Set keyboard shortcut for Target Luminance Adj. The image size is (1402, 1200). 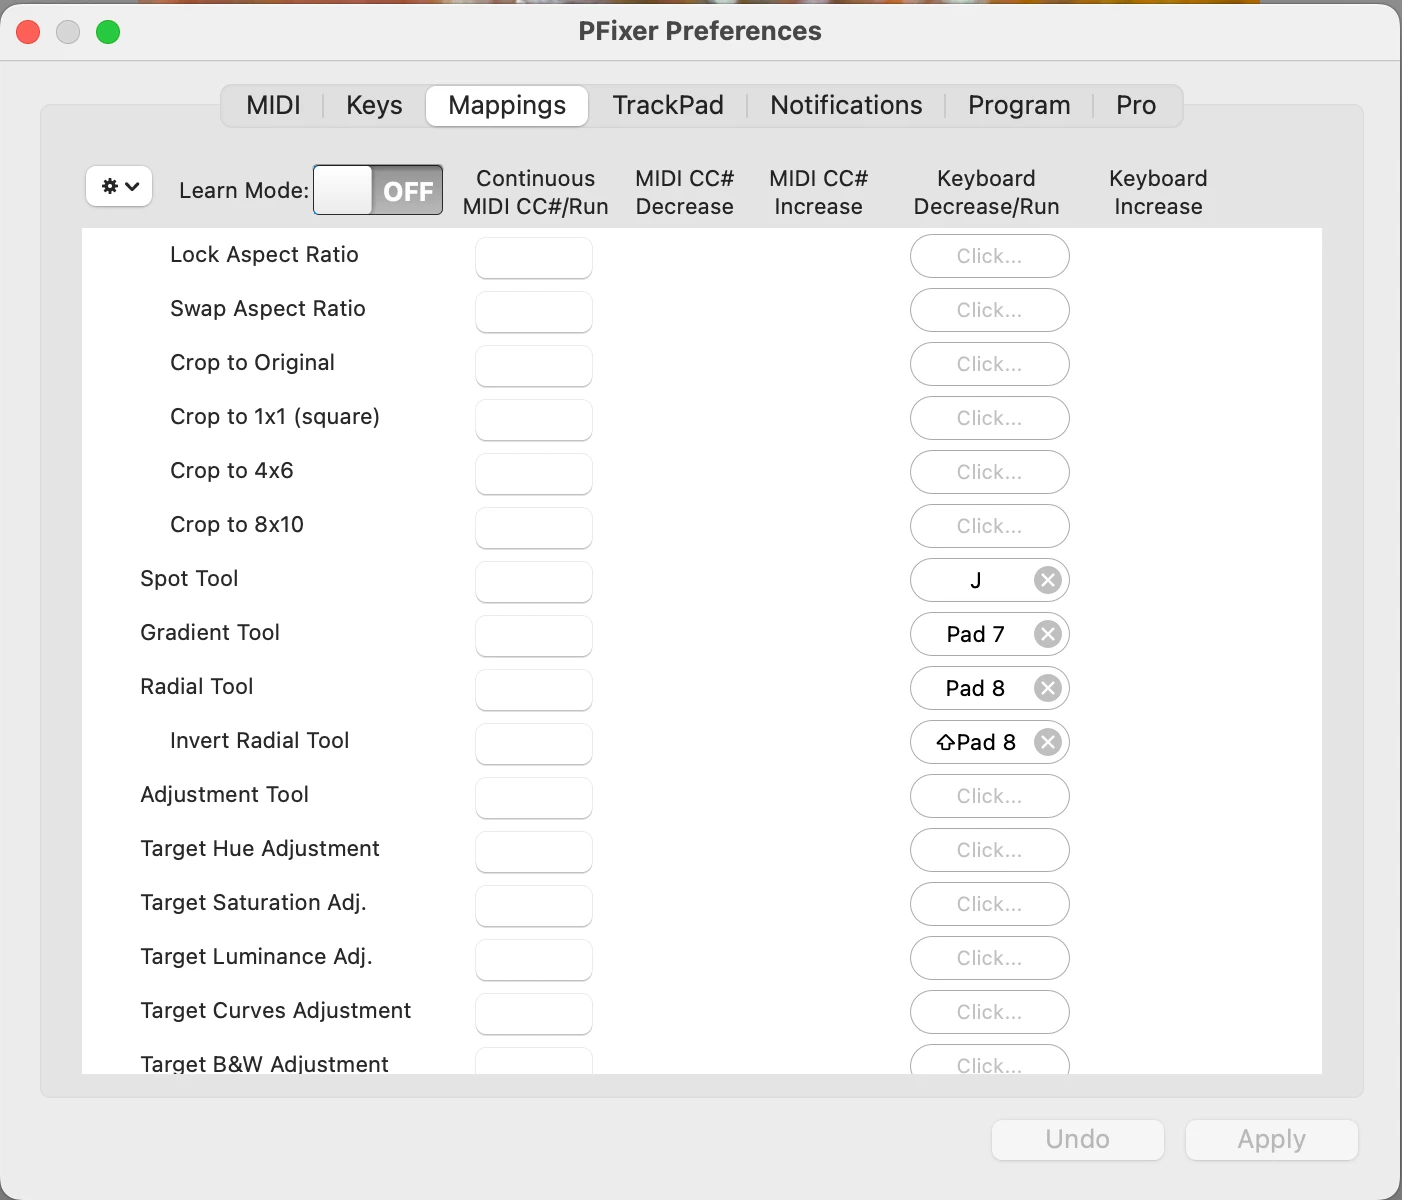coord(990,958)
